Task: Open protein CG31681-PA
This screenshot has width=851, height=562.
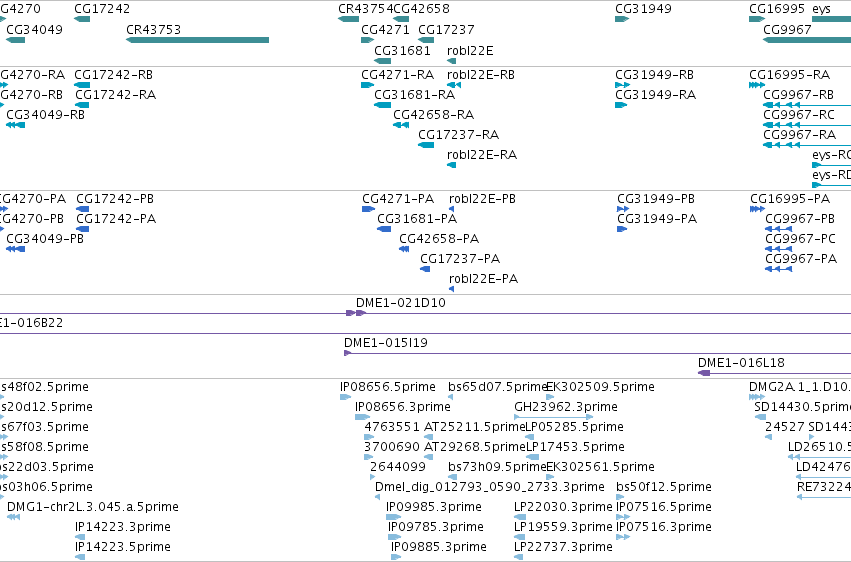Action: 417,219
